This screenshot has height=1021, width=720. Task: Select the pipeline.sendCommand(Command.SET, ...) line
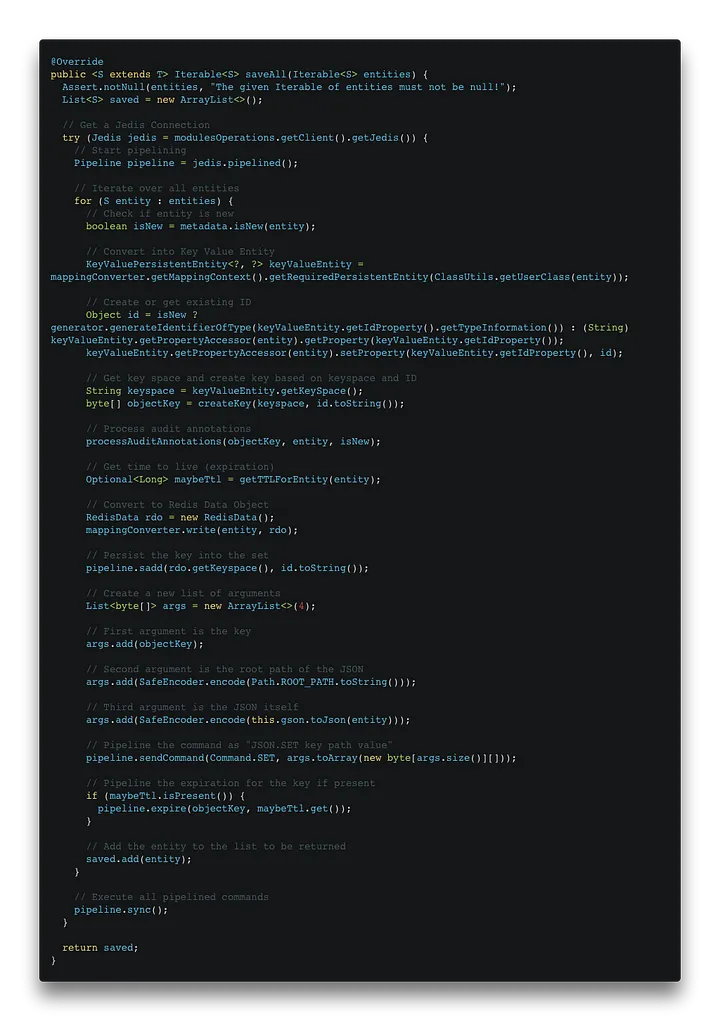pos(301,758)
